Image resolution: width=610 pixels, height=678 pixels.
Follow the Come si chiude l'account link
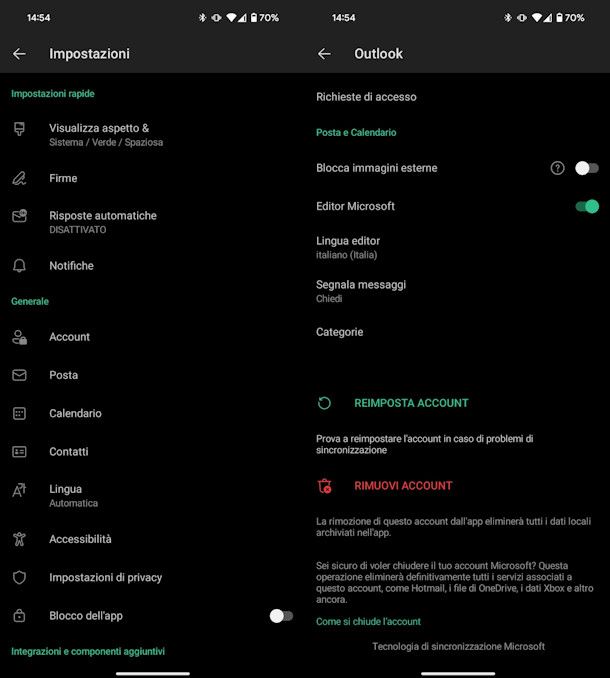click(x=368, y=622)
